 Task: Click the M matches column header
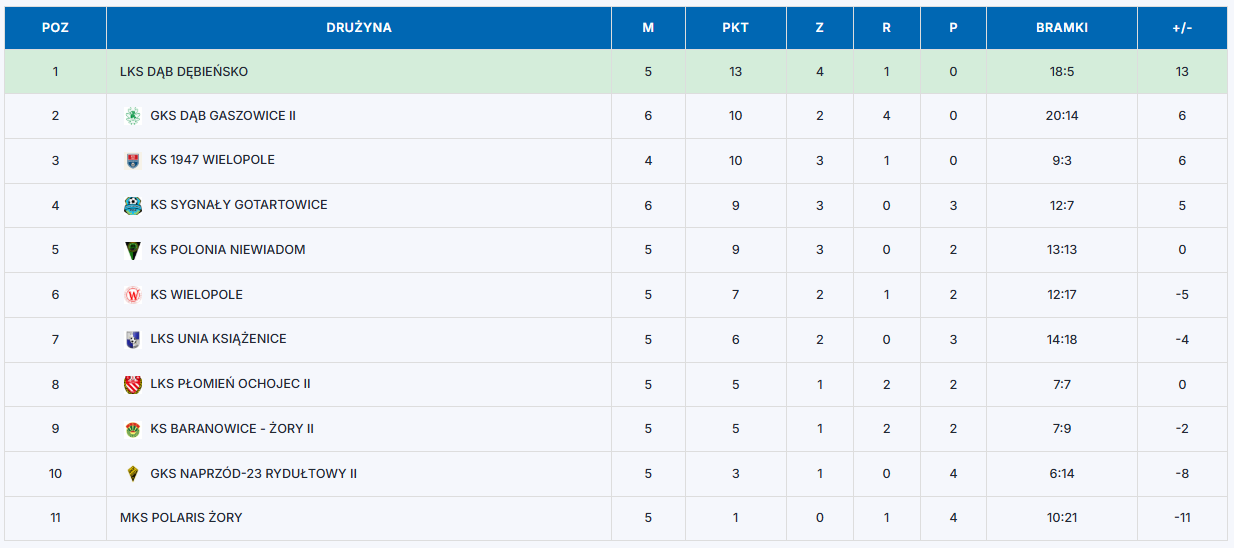(x=648, y=28)
